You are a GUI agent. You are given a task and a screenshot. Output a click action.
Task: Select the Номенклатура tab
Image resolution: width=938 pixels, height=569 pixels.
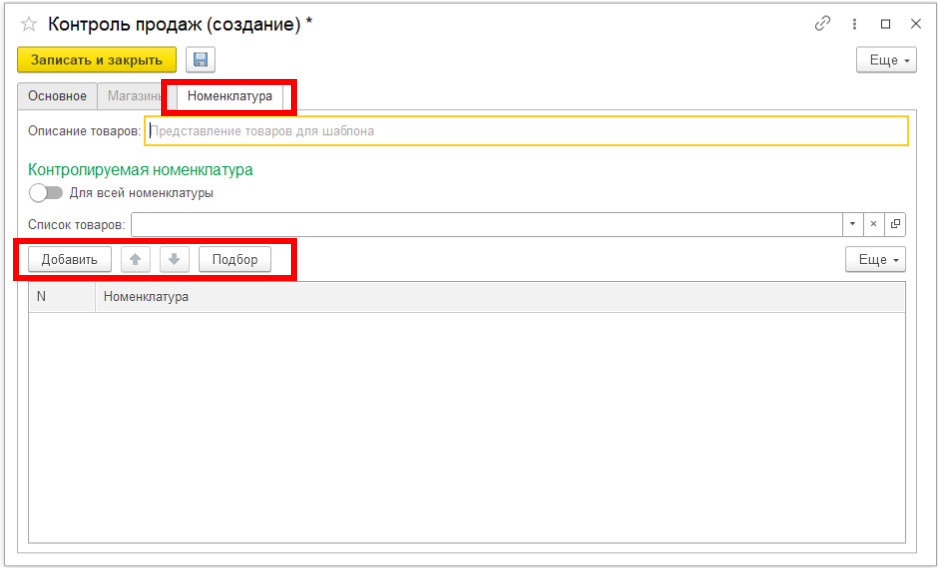(x=230, y=96)
